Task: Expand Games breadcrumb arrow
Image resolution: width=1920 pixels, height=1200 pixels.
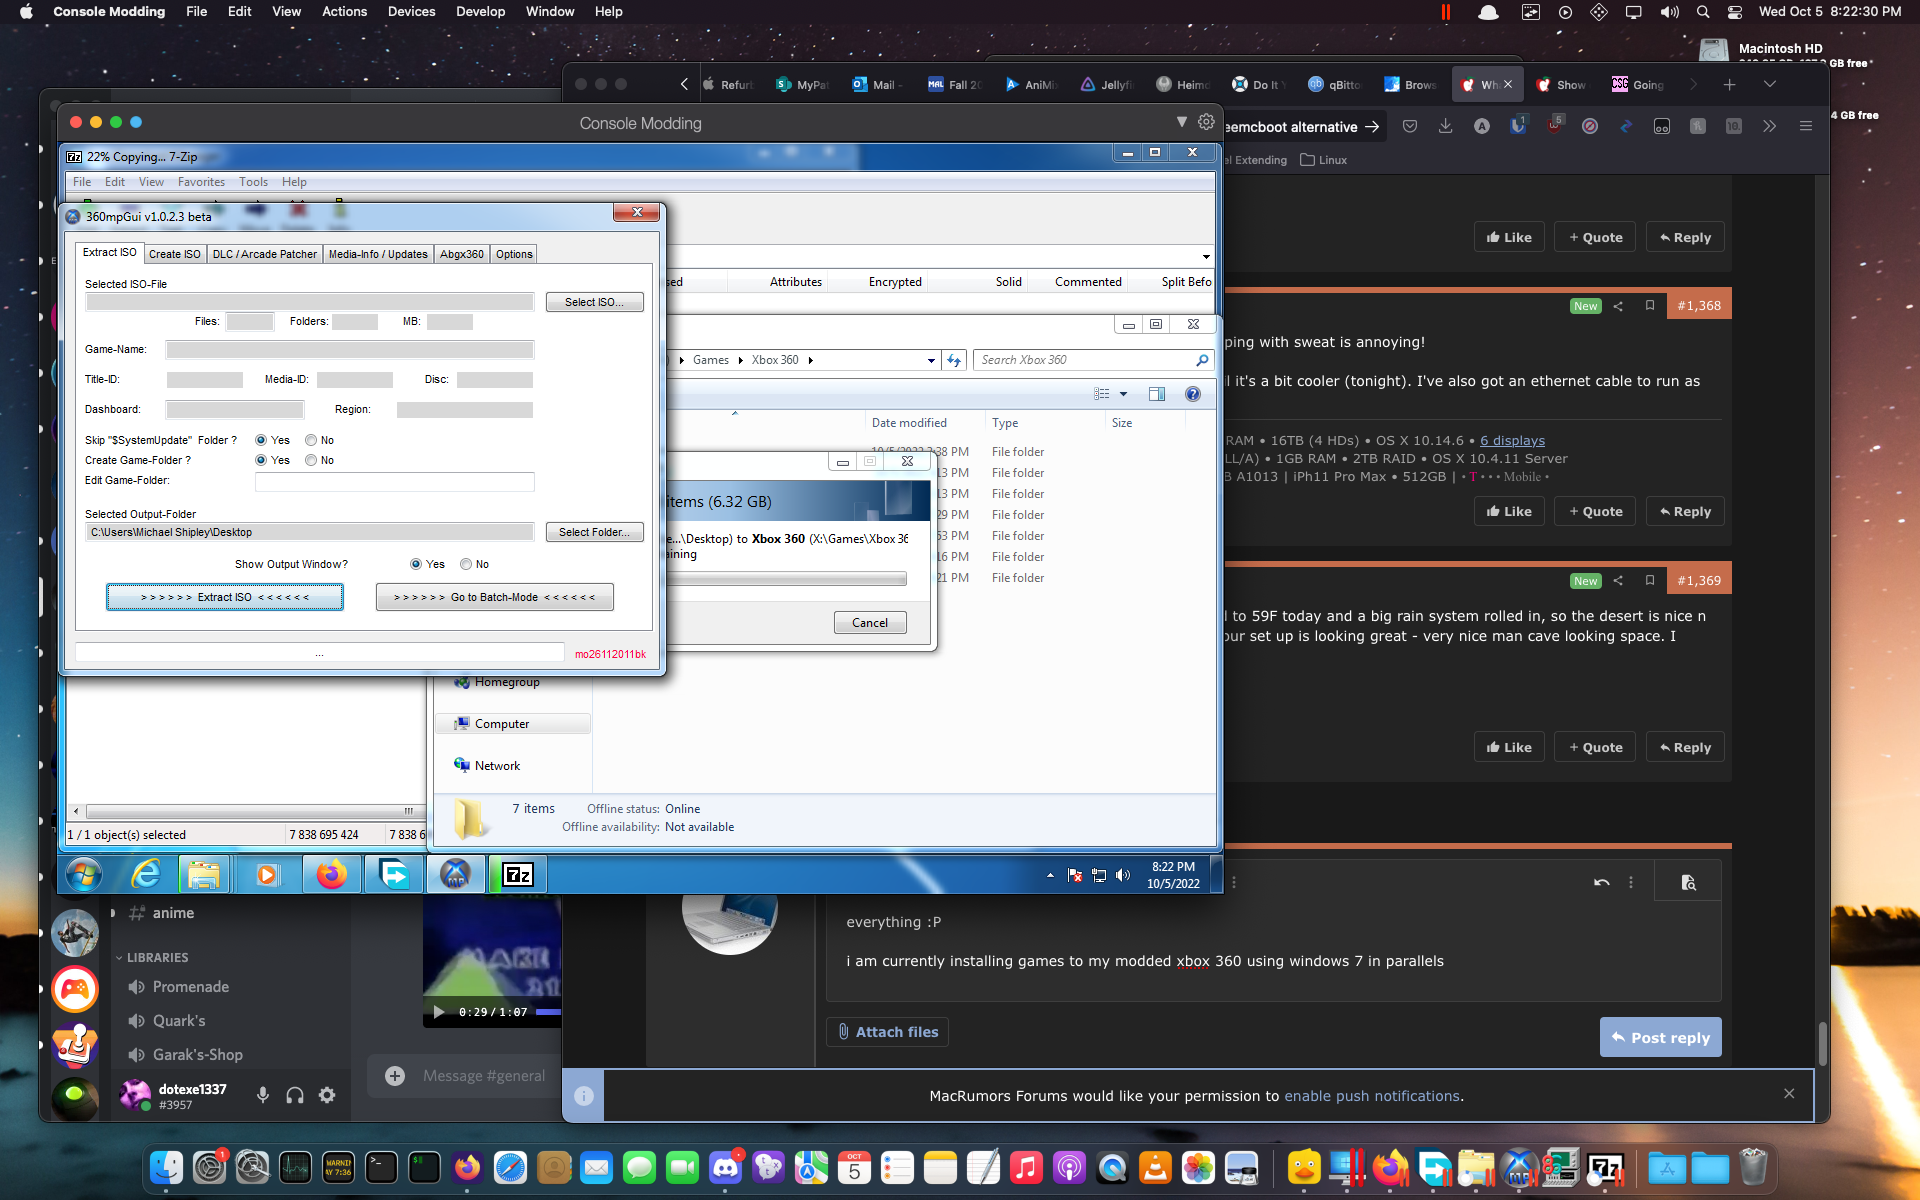Action: (740, 360)
